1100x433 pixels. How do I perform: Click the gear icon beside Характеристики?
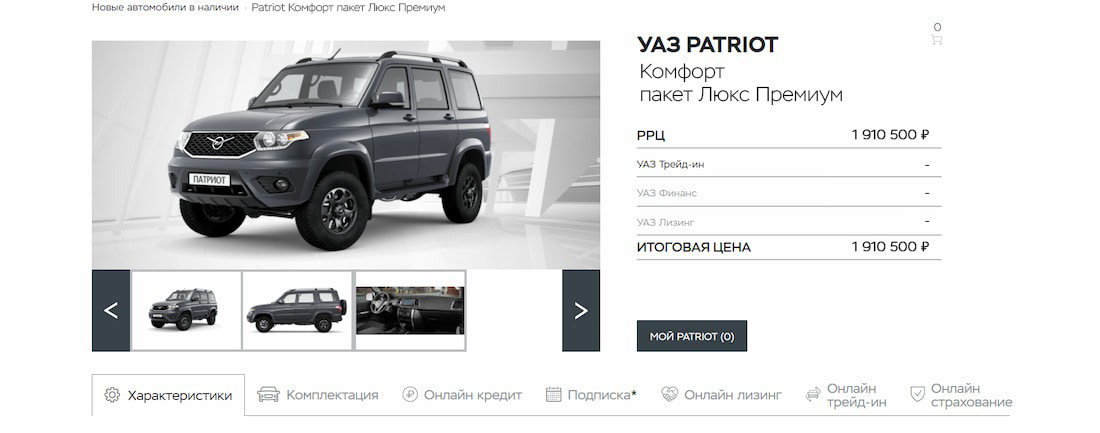tap(112, 395)
